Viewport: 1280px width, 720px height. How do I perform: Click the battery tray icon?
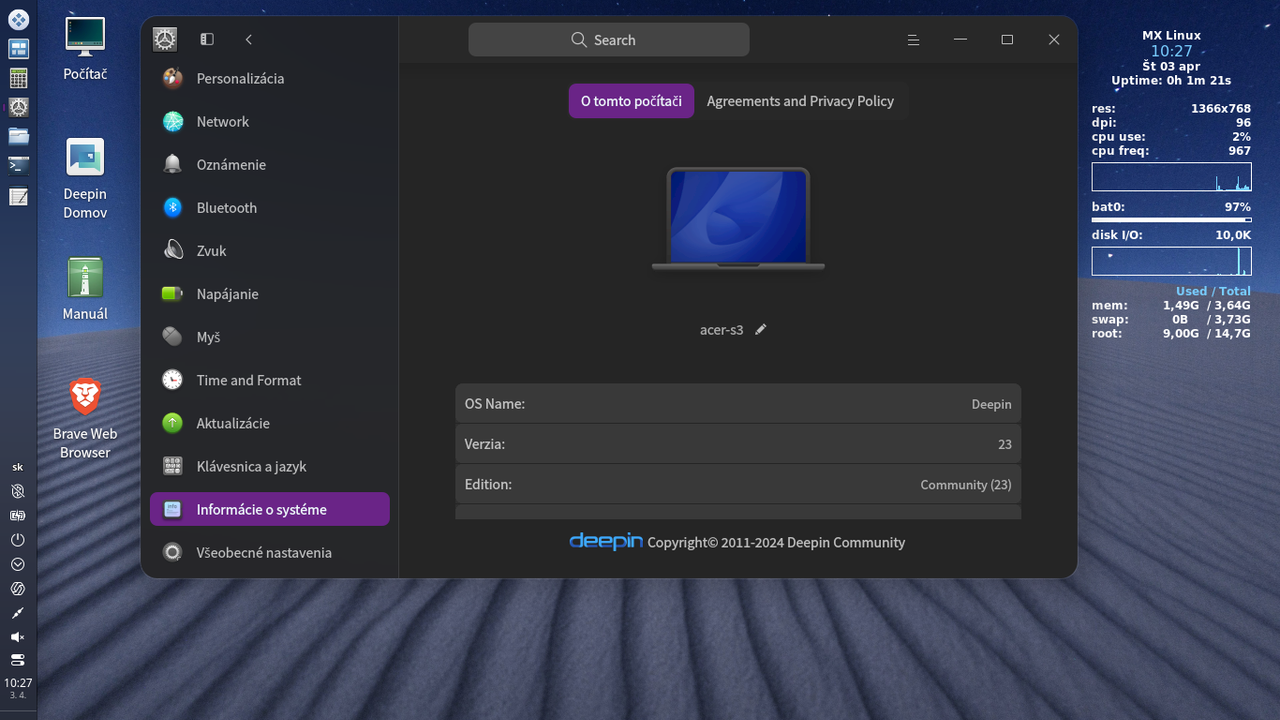tap(18, 515)
